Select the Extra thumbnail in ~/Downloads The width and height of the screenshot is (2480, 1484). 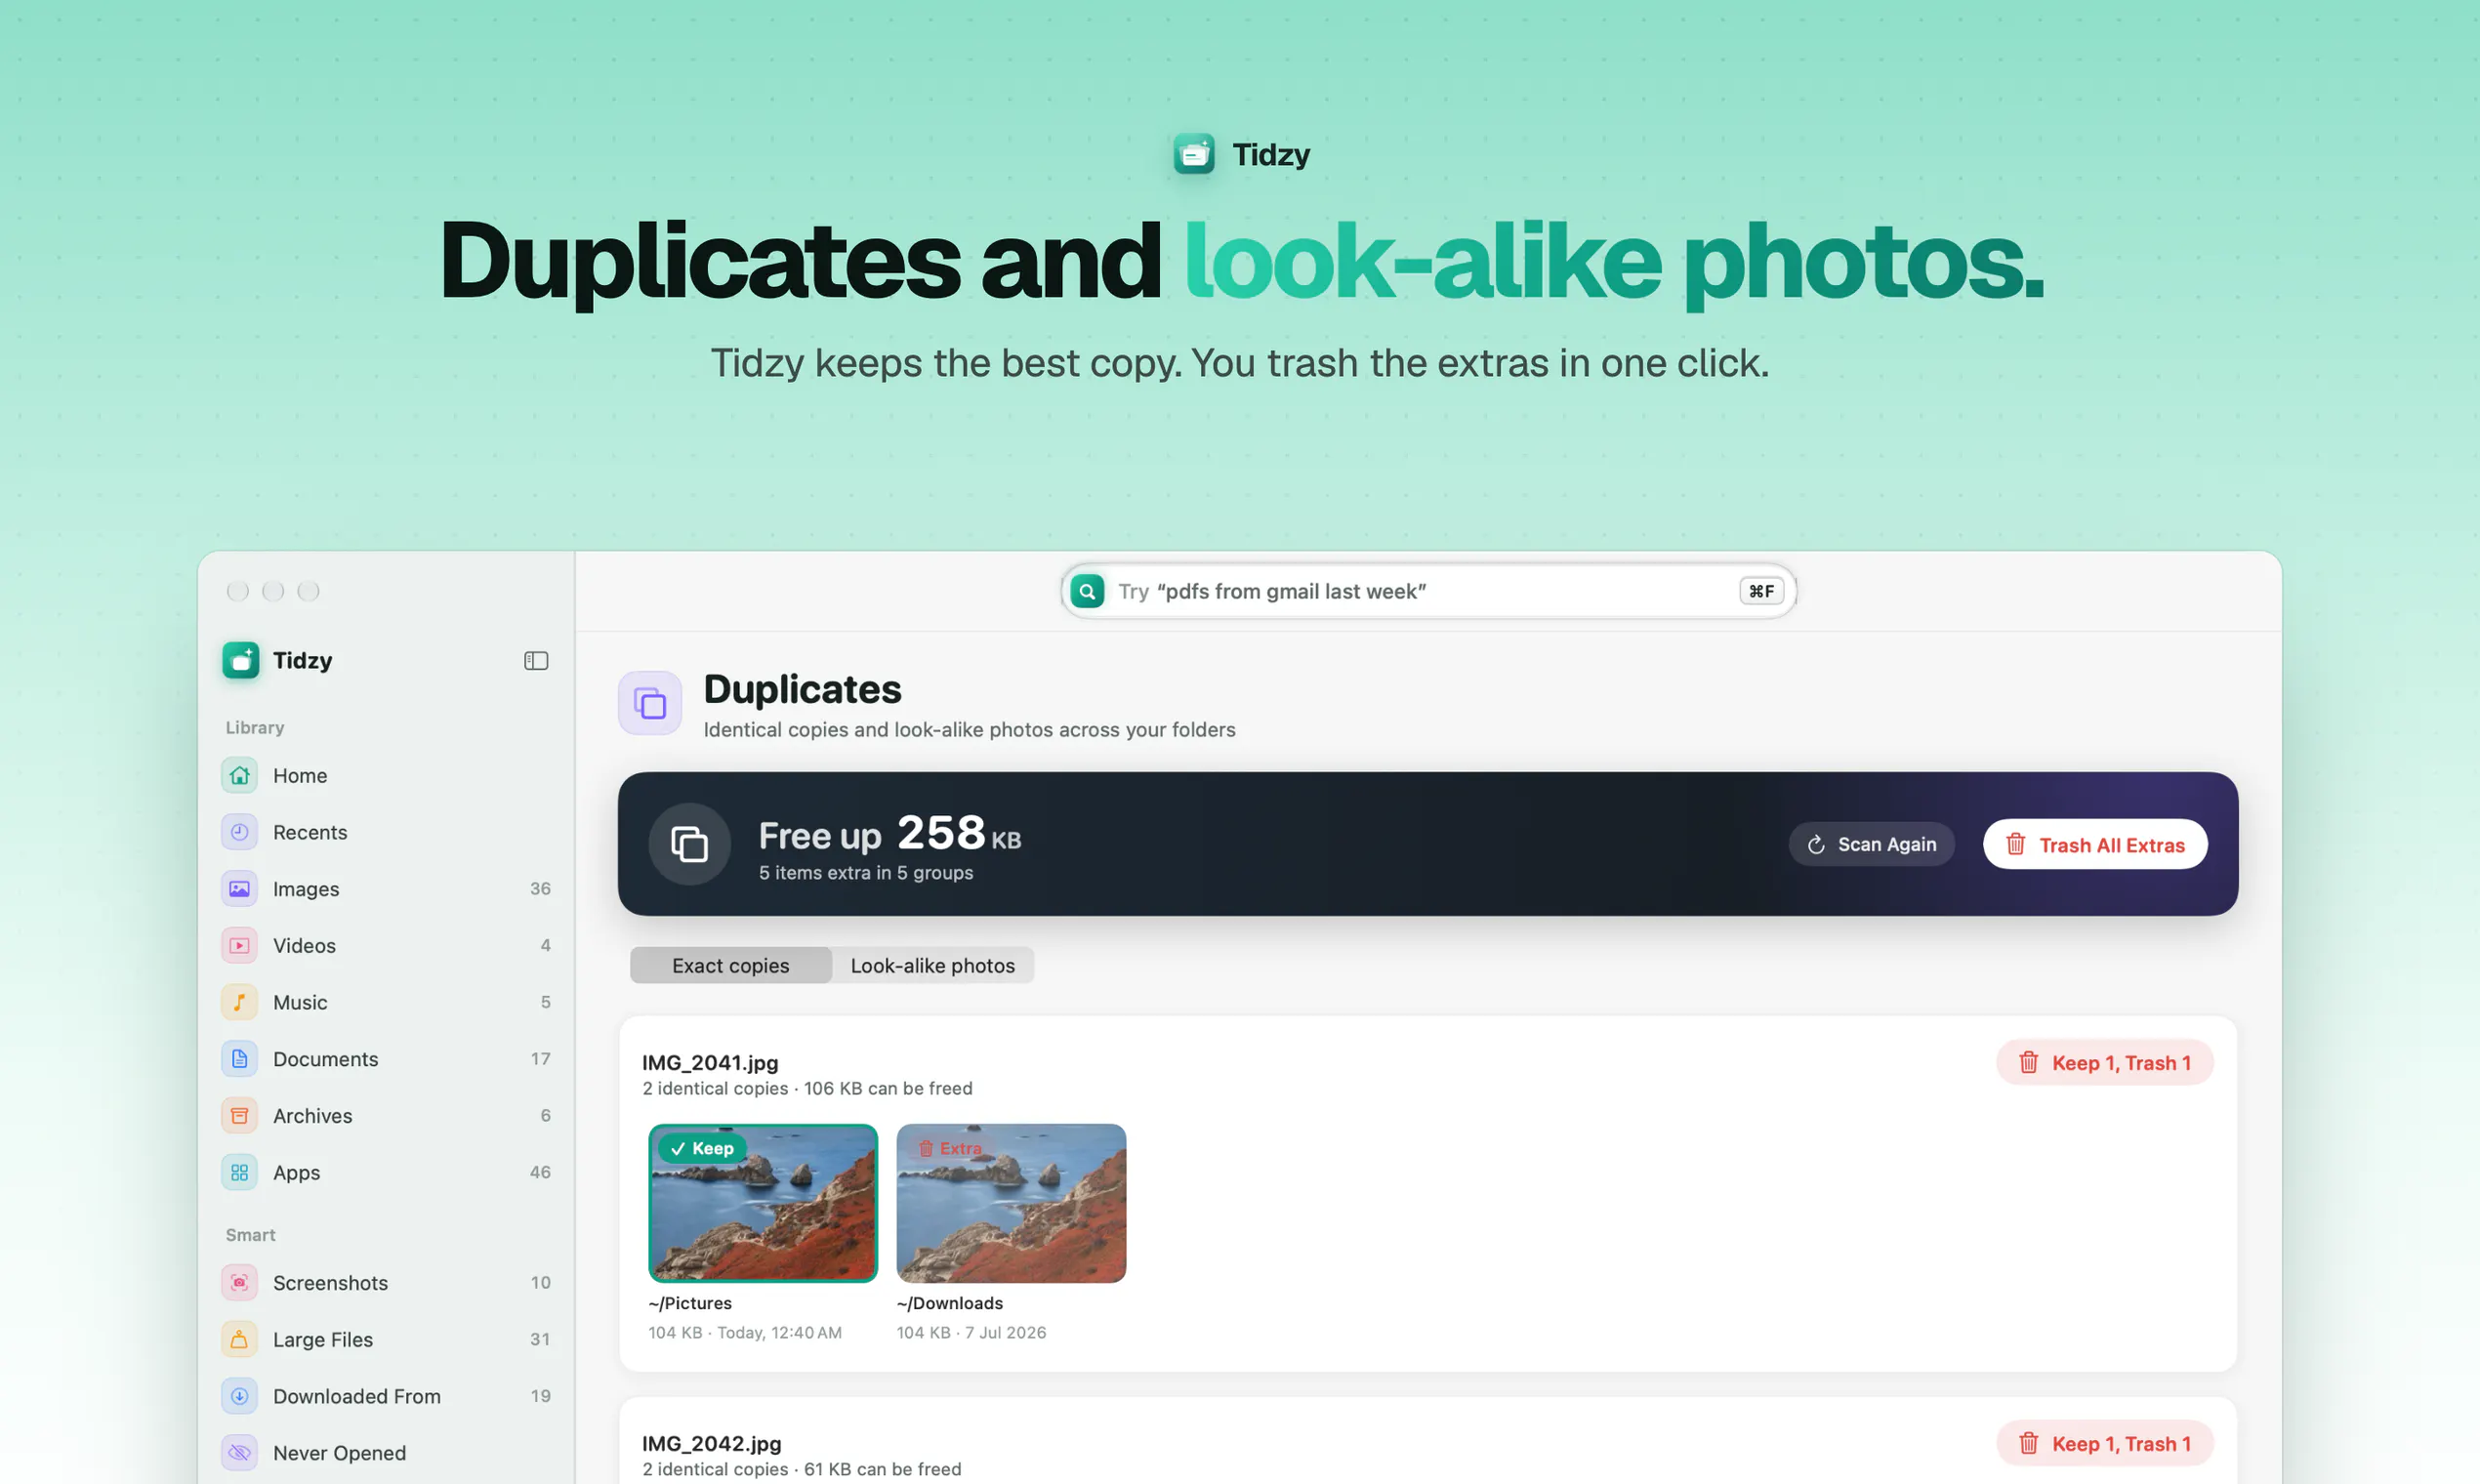click(x=1011, y=1203)
